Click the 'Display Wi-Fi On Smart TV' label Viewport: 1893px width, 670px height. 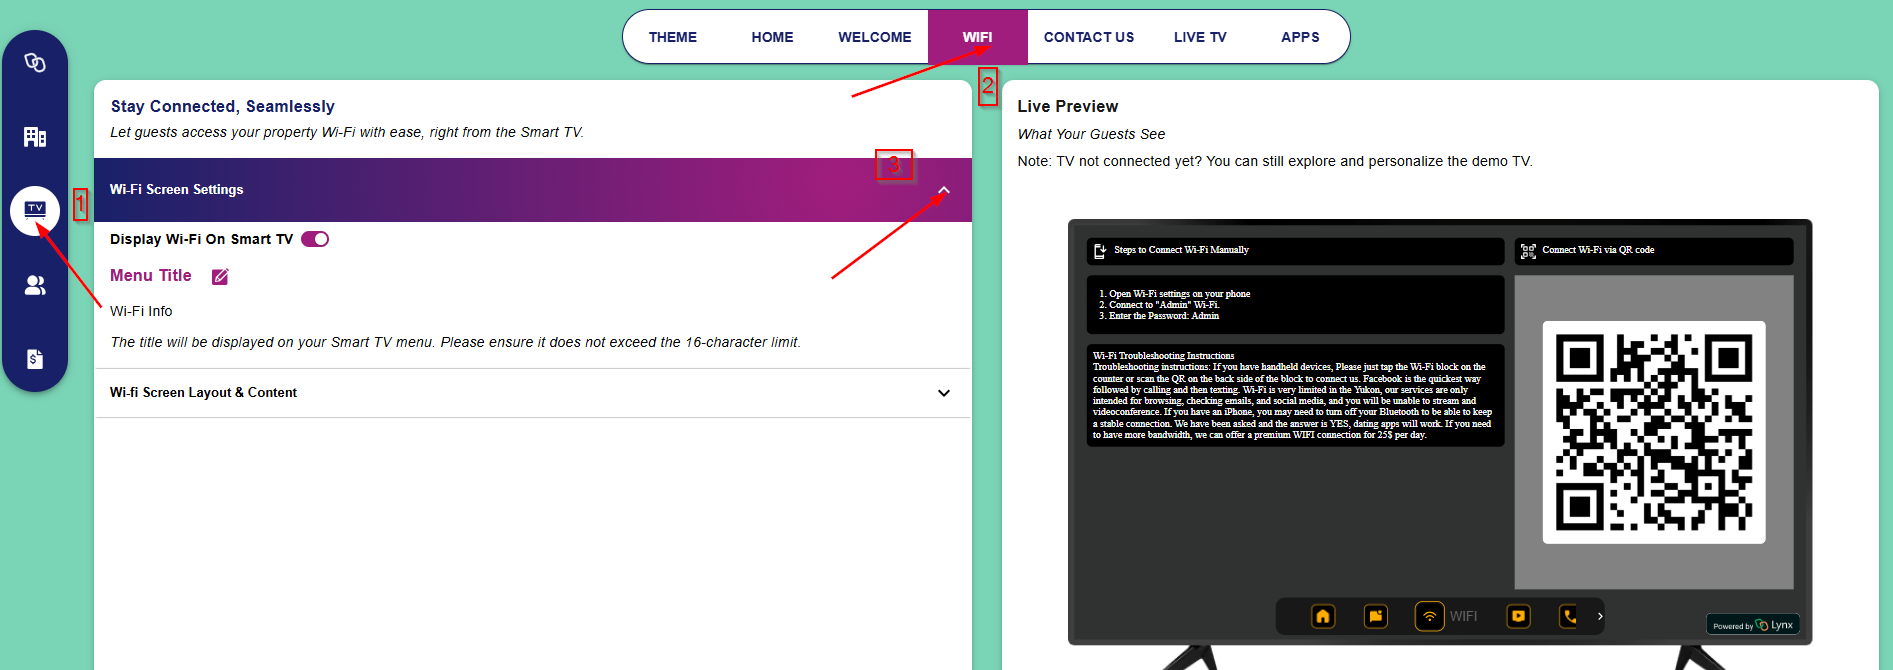[201, 239]
